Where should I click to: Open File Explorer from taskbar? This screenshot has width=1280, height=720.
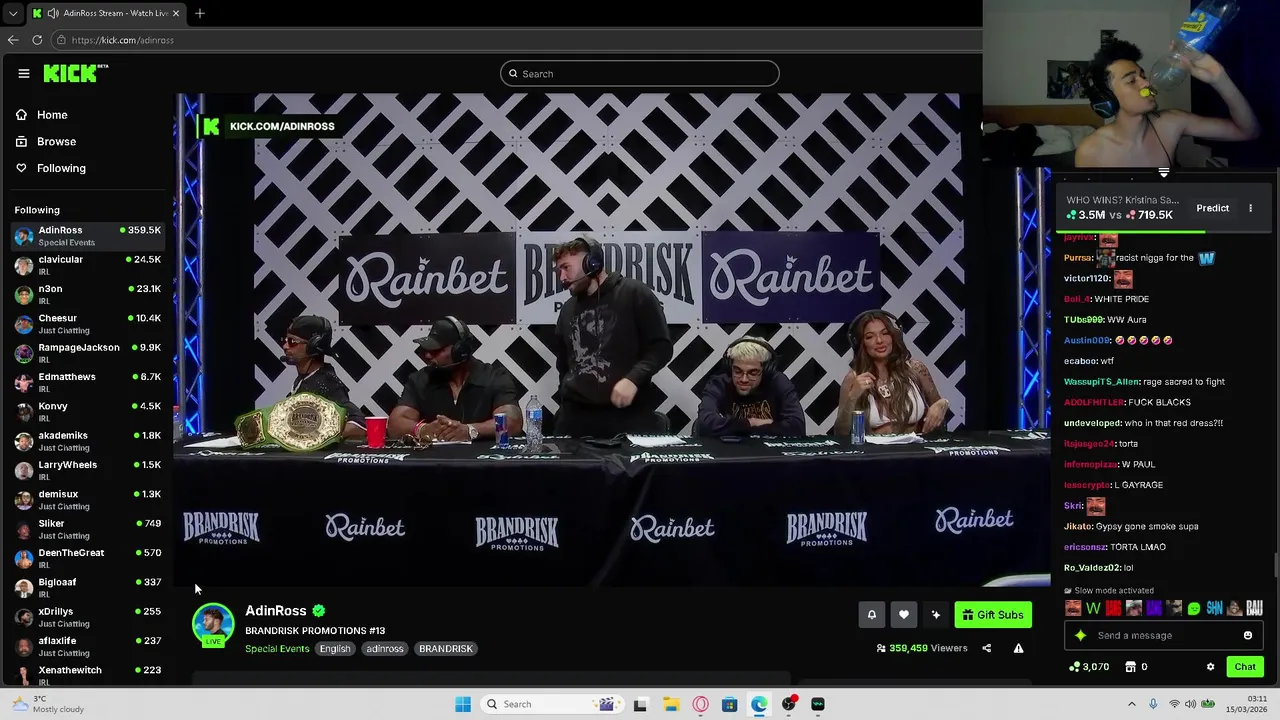[670, 704]
